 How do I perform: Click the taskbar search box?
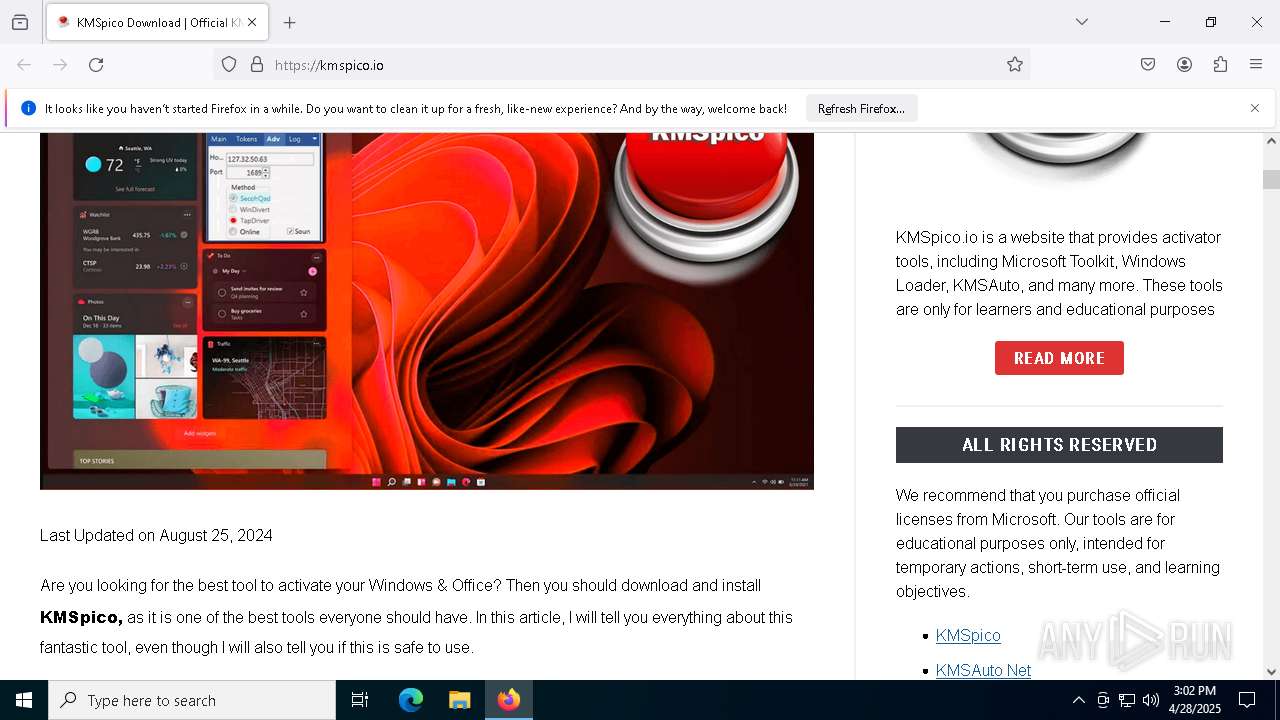coord(192,700)
